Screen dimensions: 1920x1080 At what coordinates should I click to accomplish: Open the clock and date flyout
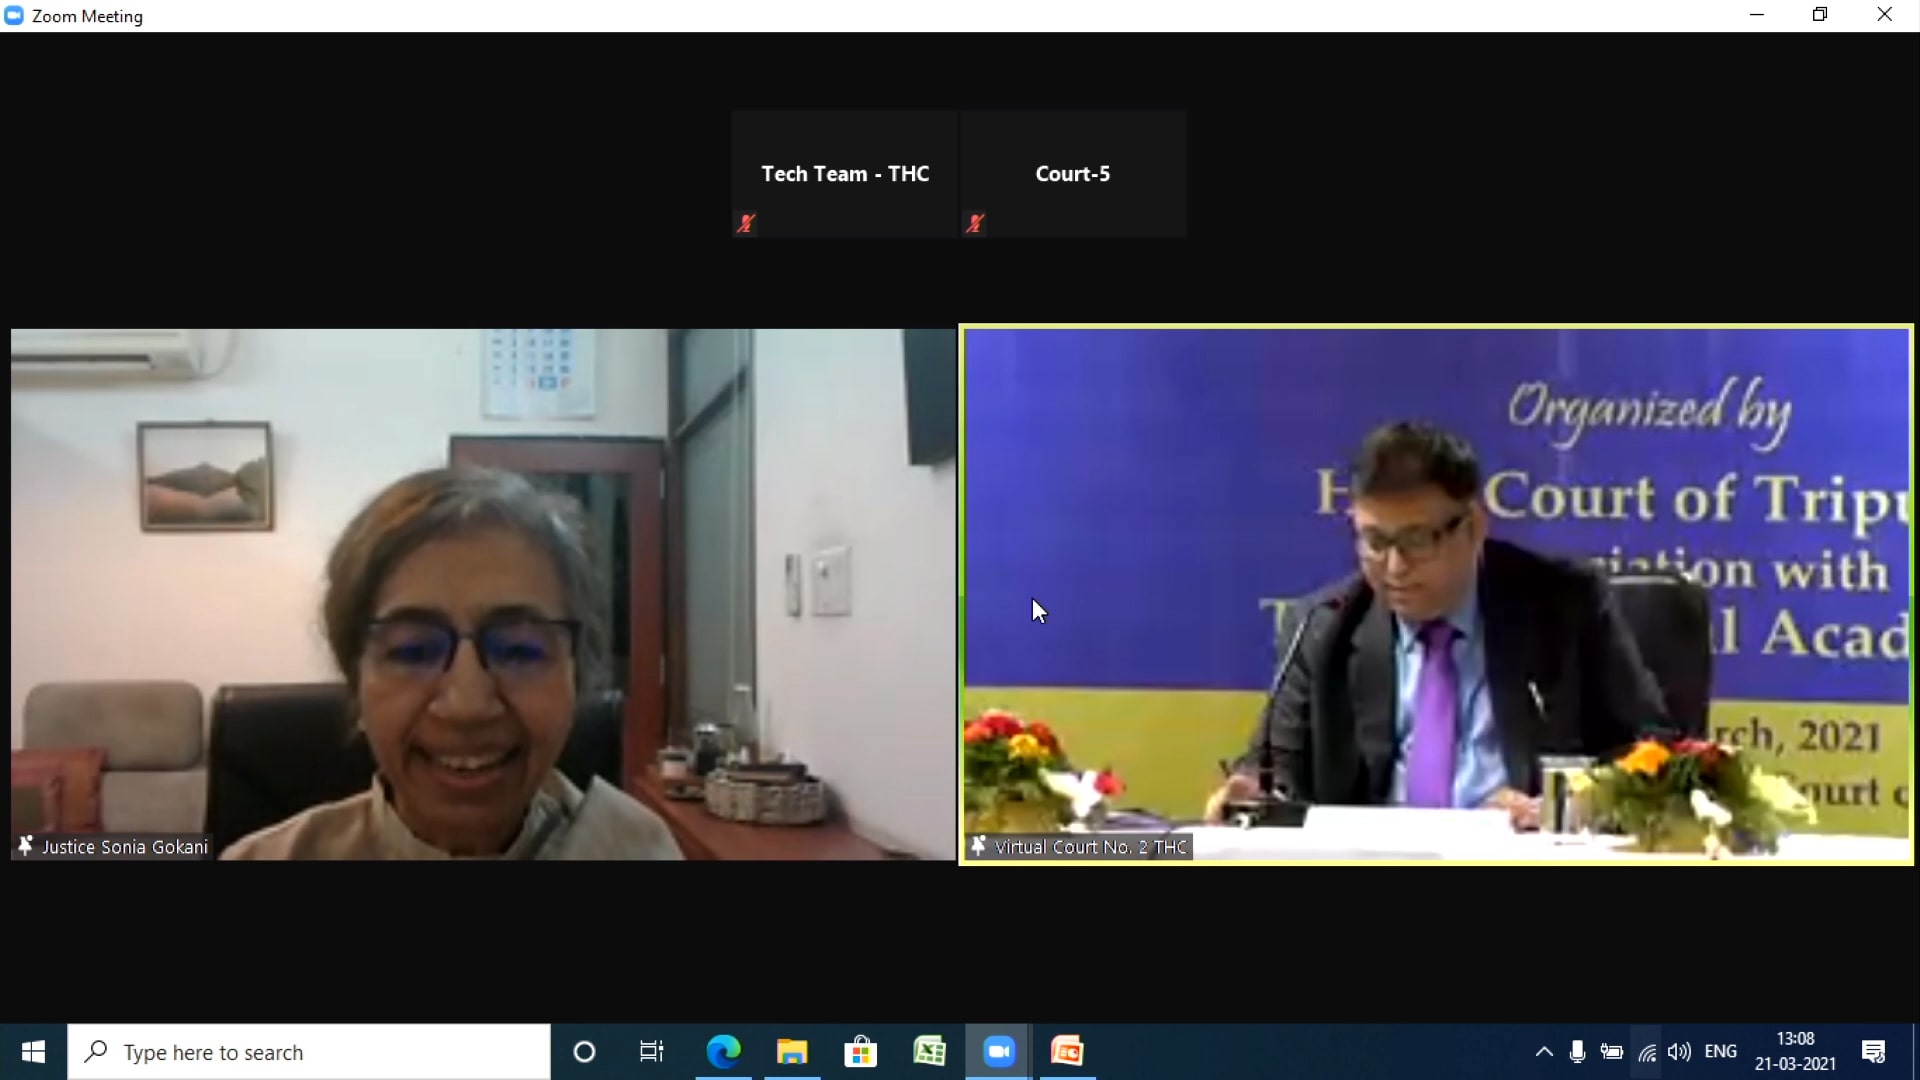point(1796,1052)
